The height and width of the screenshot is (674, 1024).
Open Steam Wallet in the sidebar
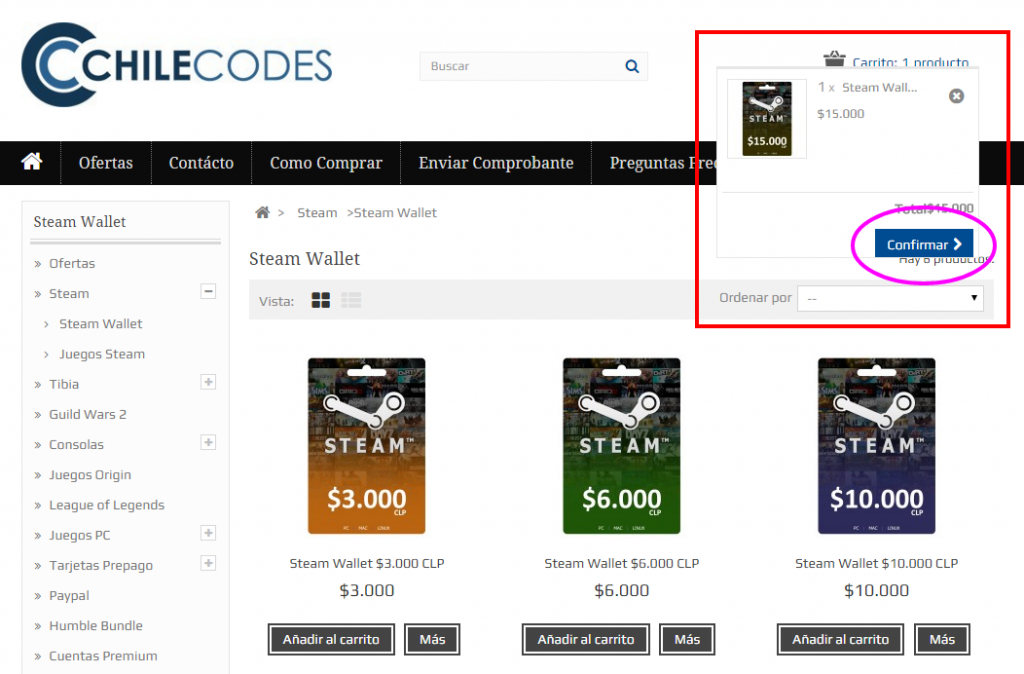101,324
